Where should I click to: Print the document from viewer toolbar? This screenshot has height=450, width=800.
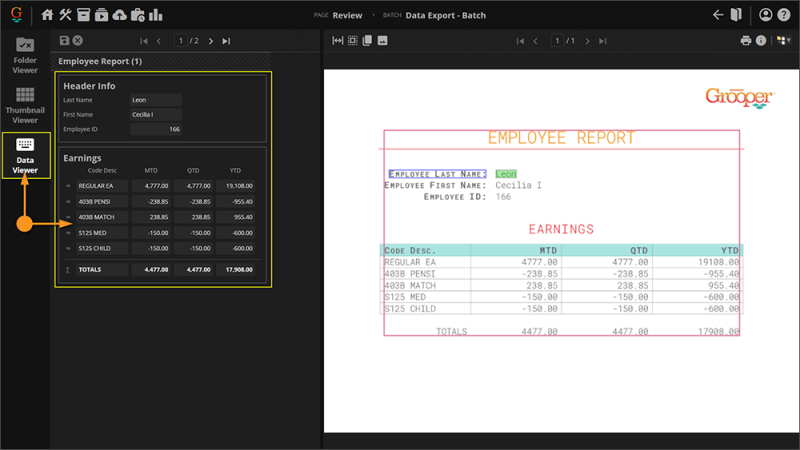746,41
